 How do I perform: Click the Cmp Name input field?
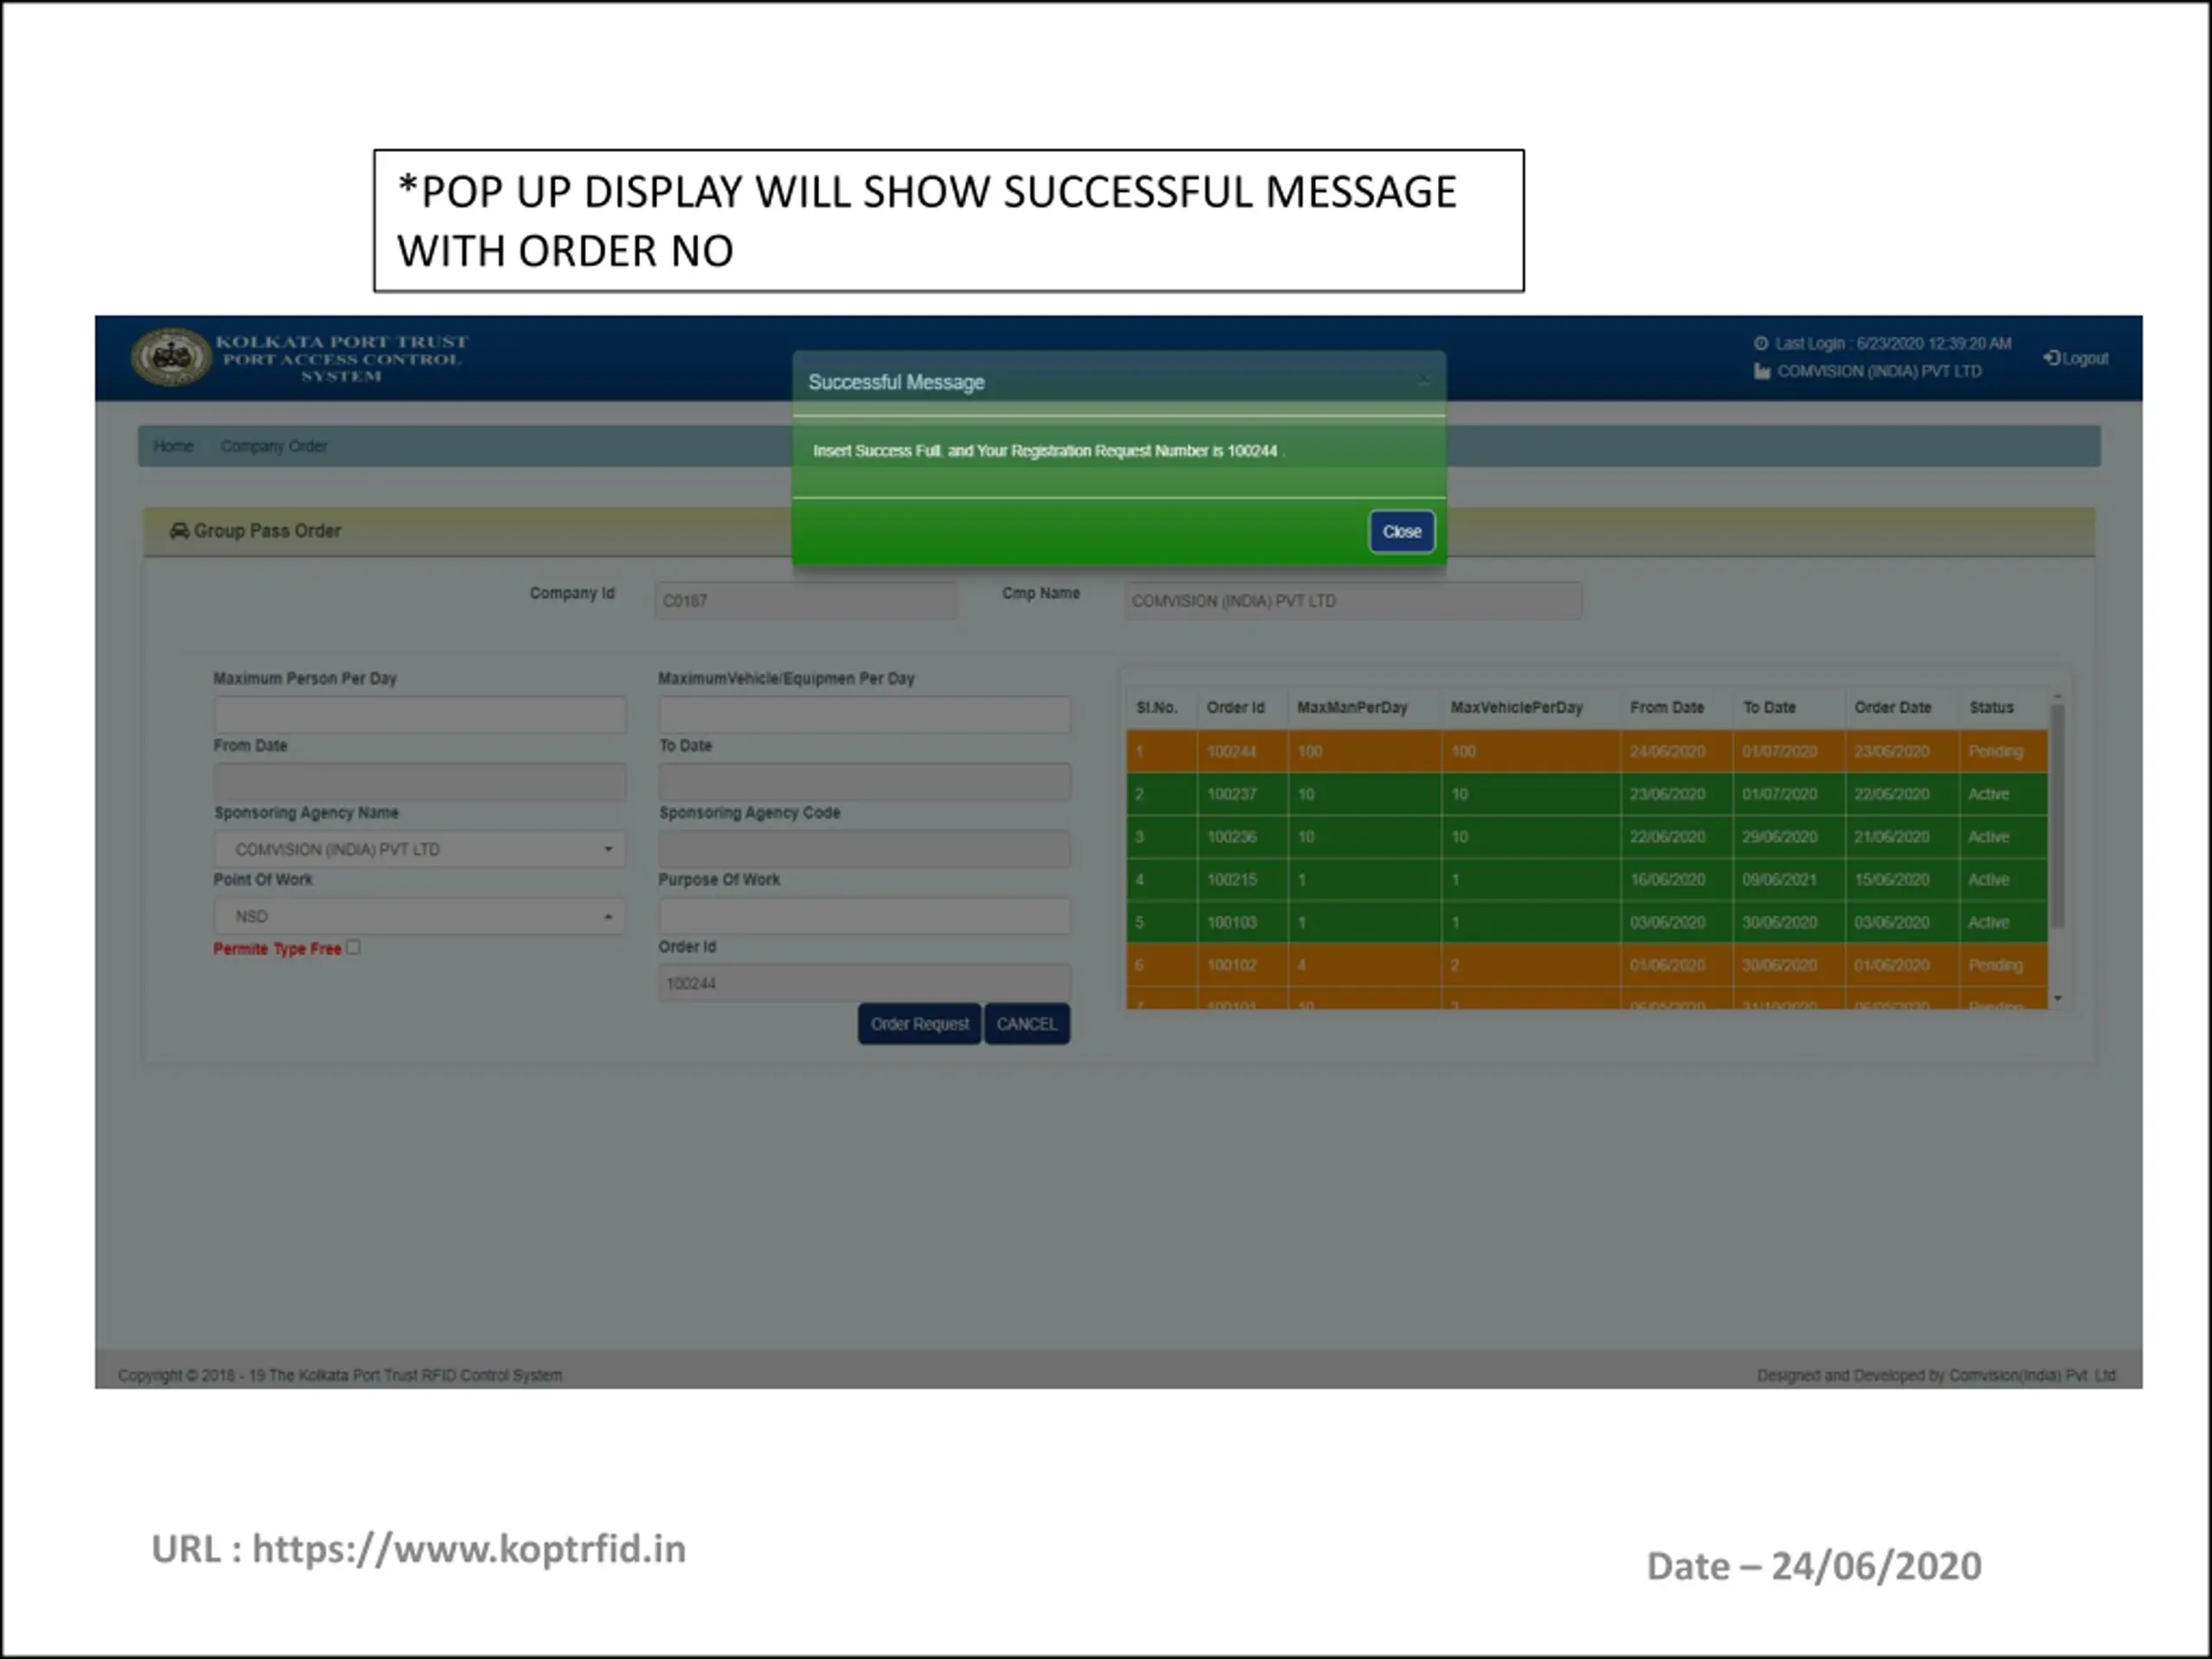(1352, 601)
